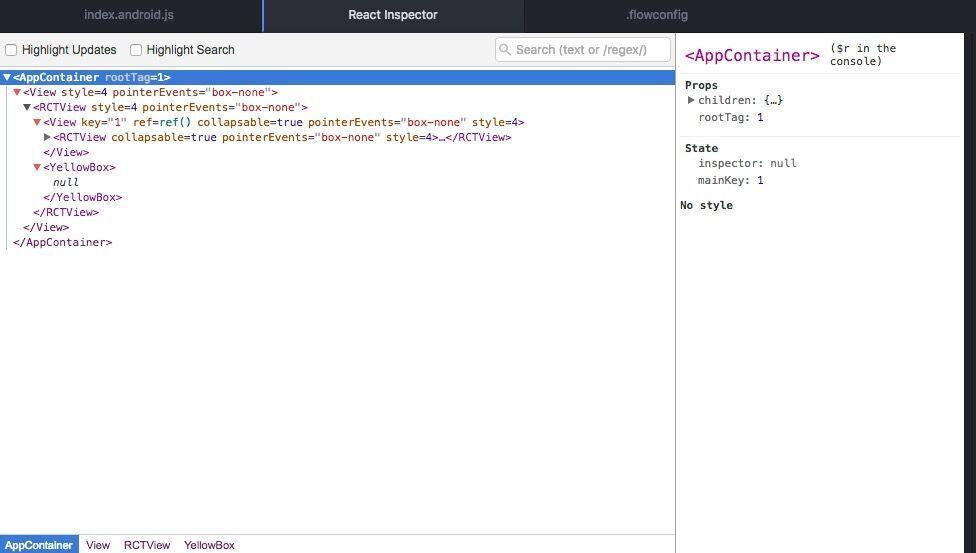
Task: Click RCTView in the bottom breadcrumb
Action: point(147,545)
